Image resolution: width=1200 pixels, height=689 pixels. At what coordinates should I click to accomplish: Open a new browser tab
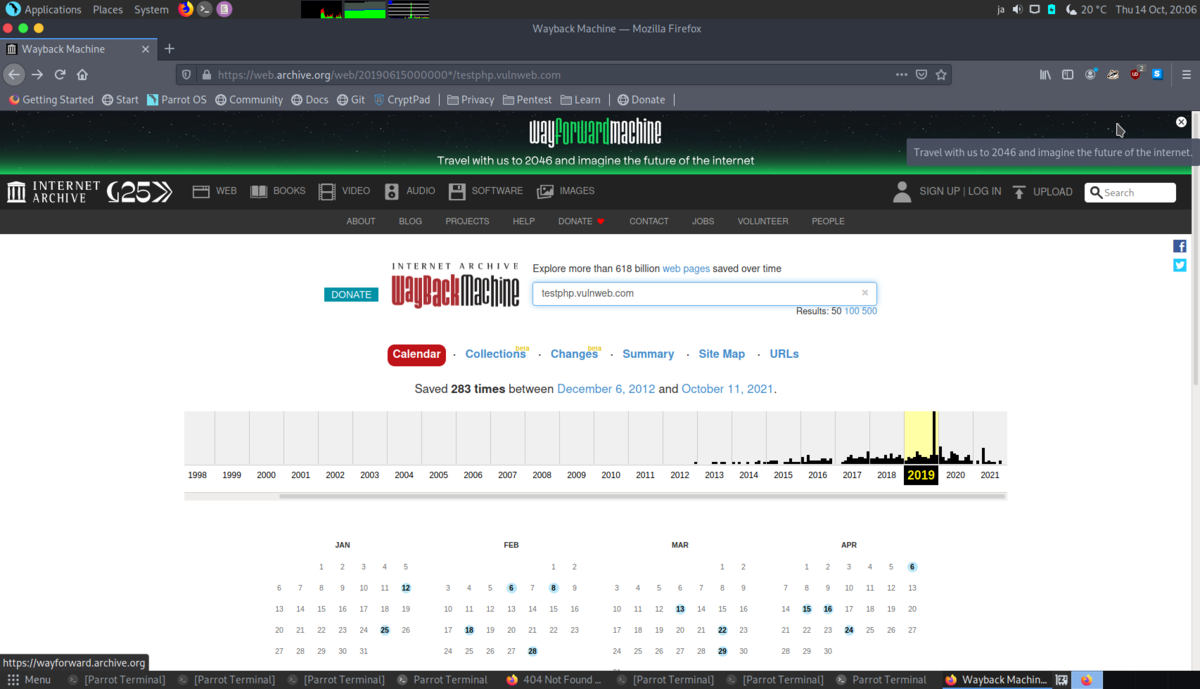[x=169, y=48]
